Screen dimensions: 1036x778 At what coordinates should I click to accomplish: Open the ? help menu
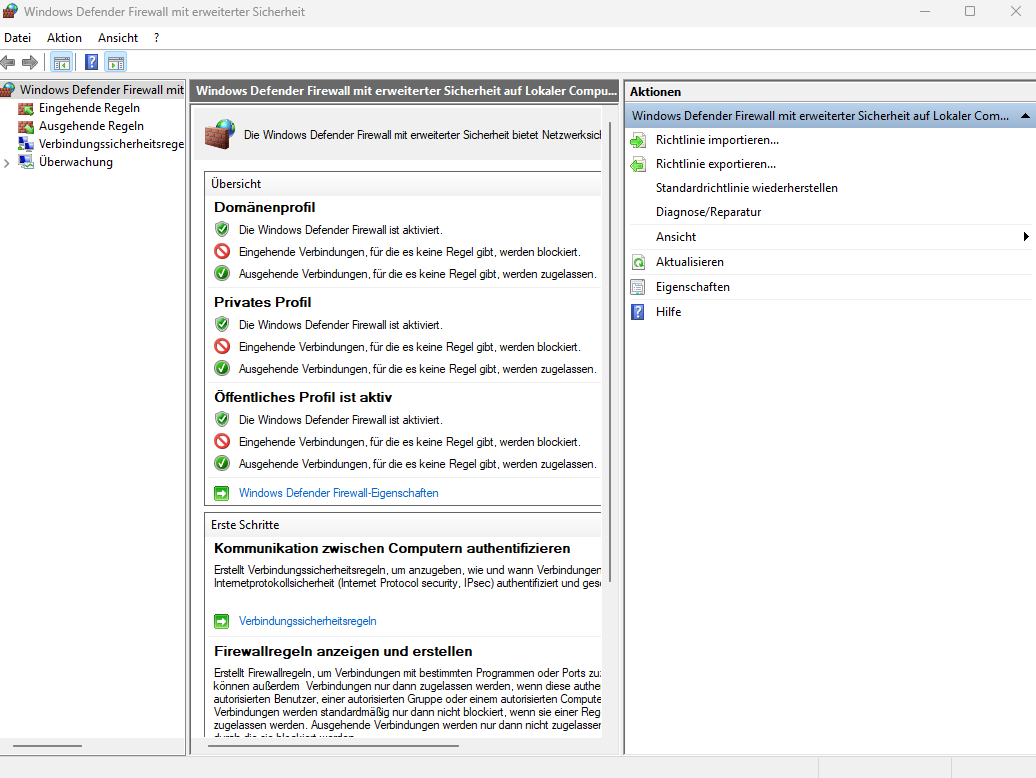[x=157, y=38]
